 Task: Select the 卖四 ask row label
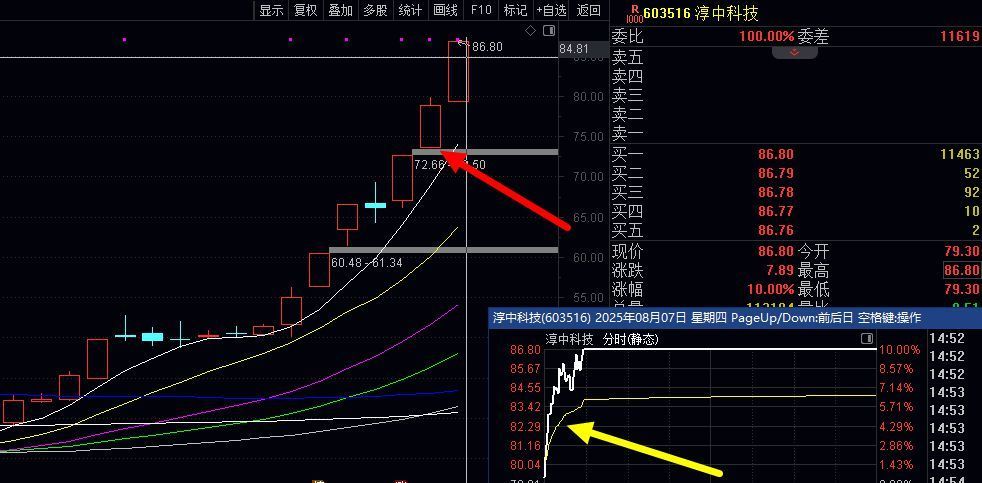click(628, 77)
